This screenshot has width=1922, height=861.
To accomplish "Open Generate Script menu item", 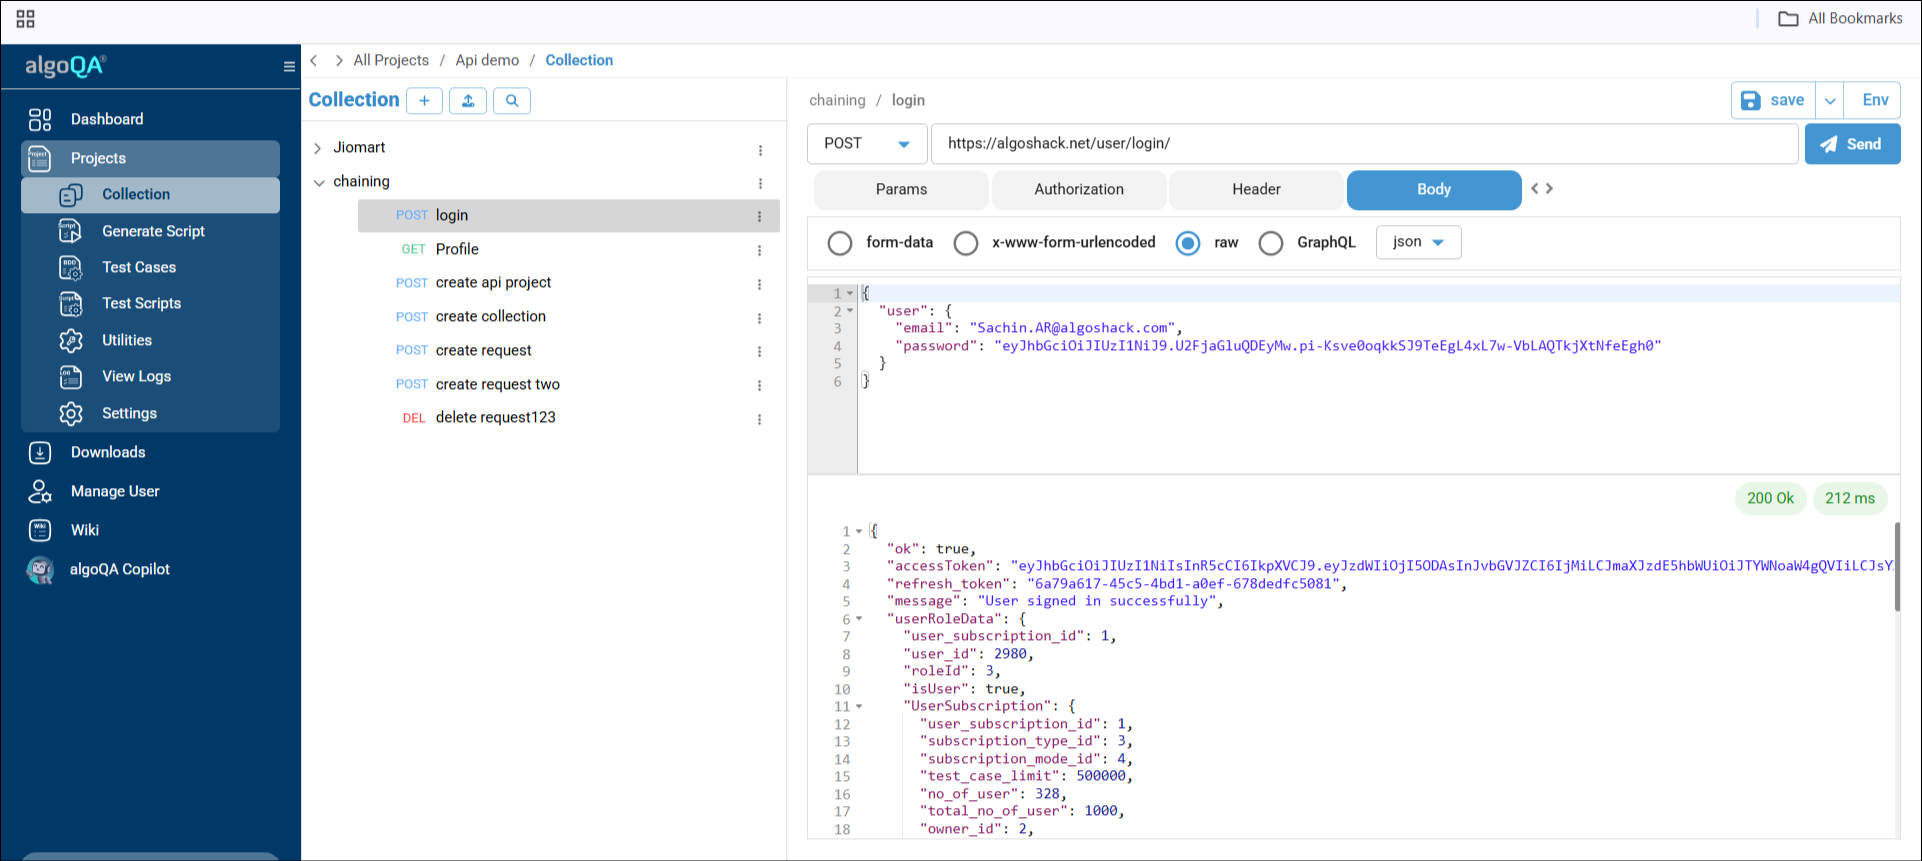I will tap(152, 231).
